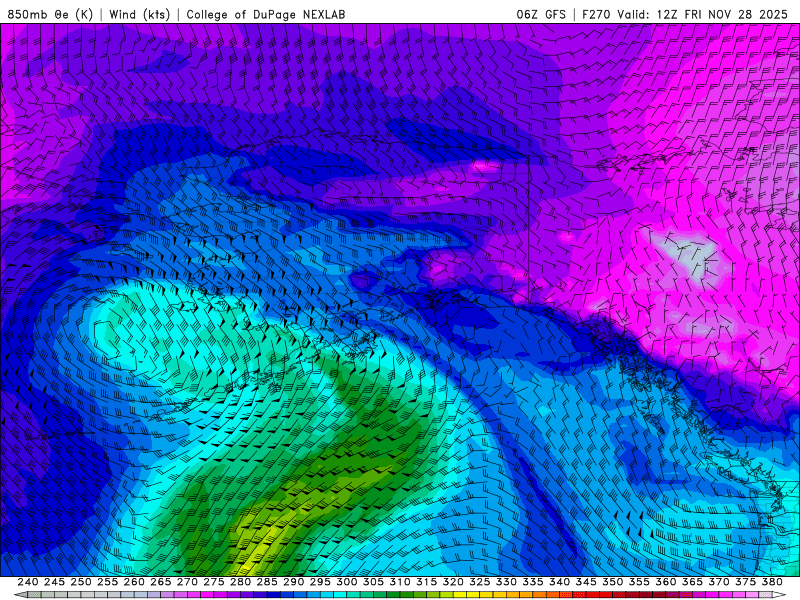The height and width of the screenshot is (600, 800).
Task: Click the 'Wind (kts)' header label
Action: click(x=140, y=14)
